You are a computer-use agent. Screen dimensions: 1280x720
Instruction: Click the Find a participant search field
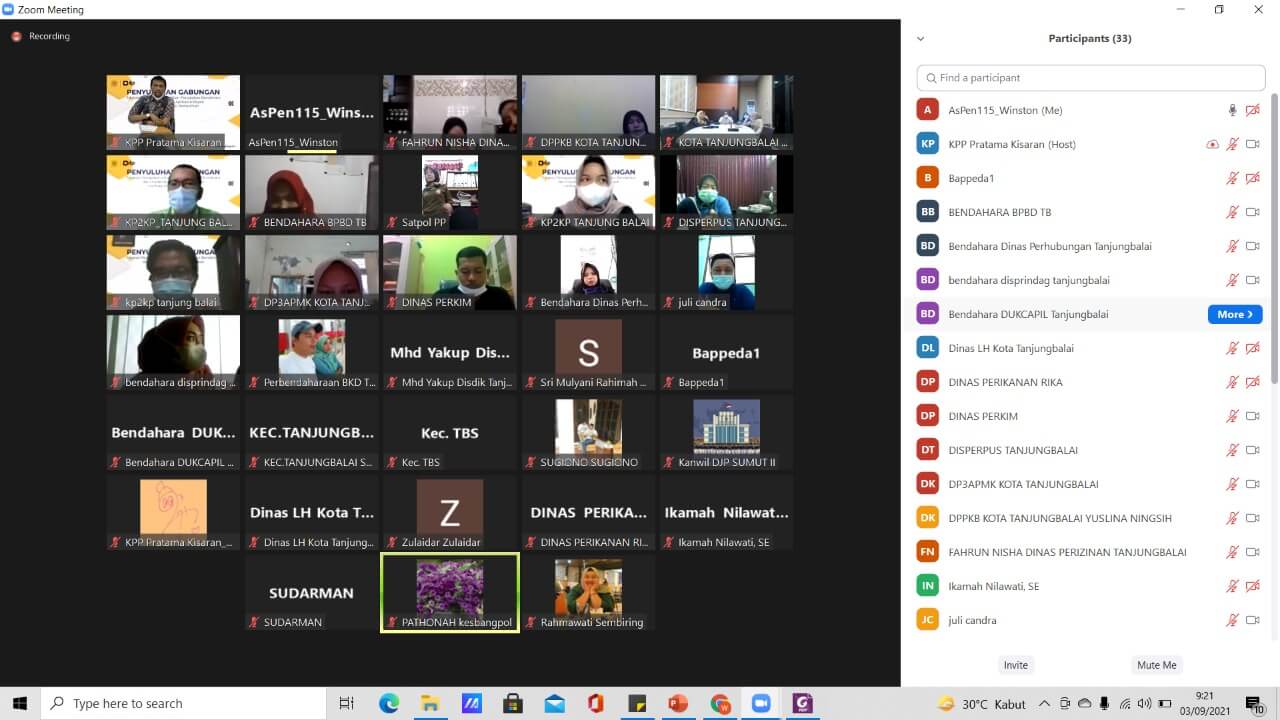(1090, 78)
